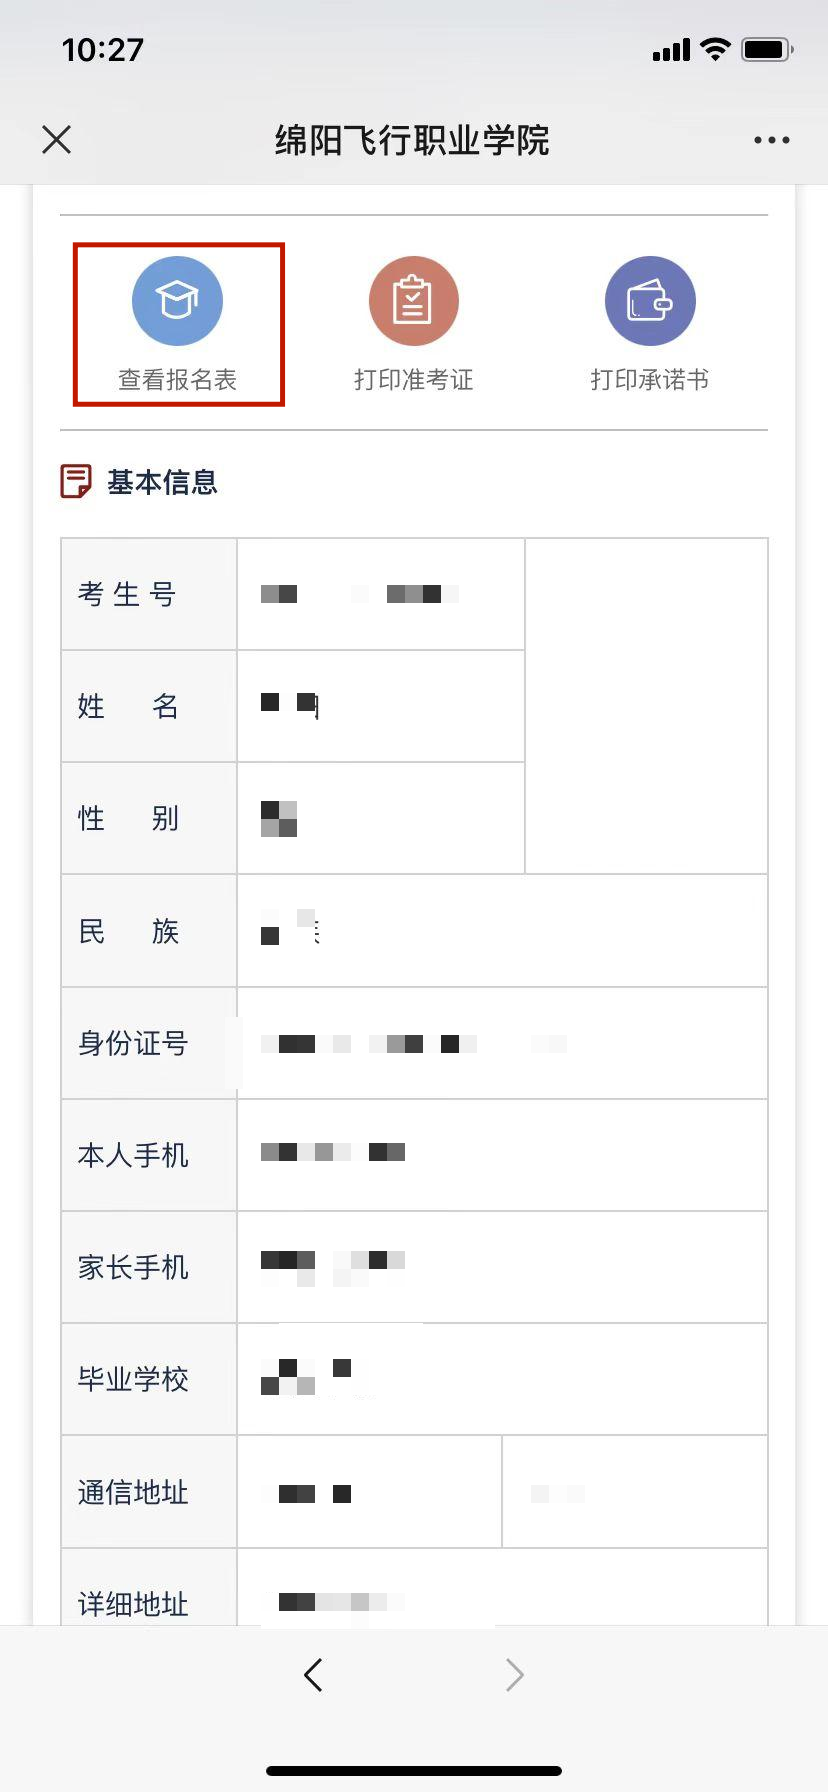Tap the red clipboard admission ticket icon
The width and height of the screenshot is (828, 1792).
tap(413, 301)
